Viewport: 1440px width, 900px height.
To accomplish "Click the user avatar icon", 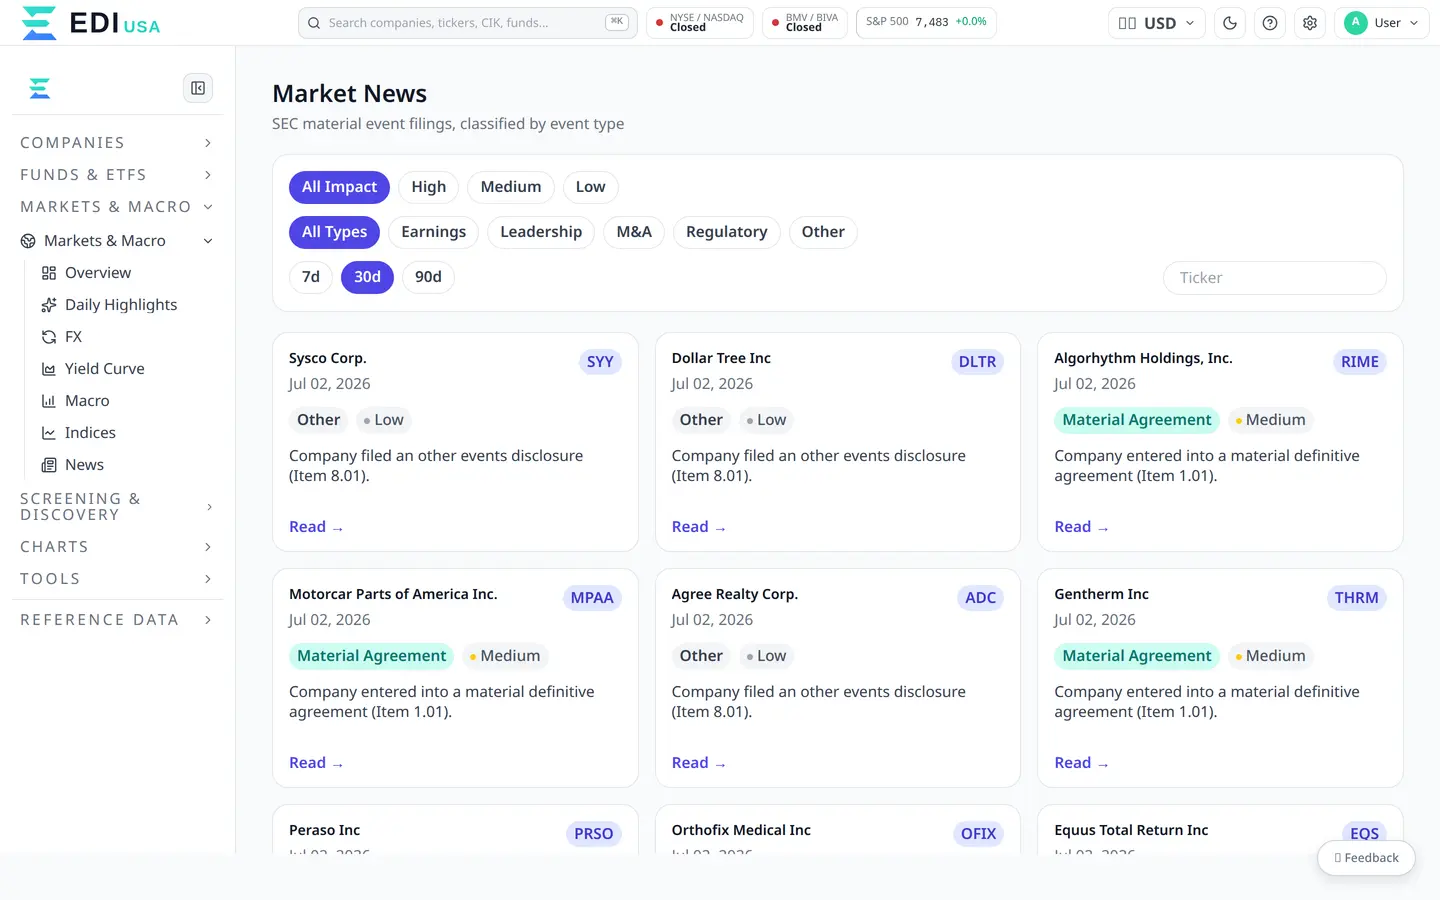I will 1356,23.
